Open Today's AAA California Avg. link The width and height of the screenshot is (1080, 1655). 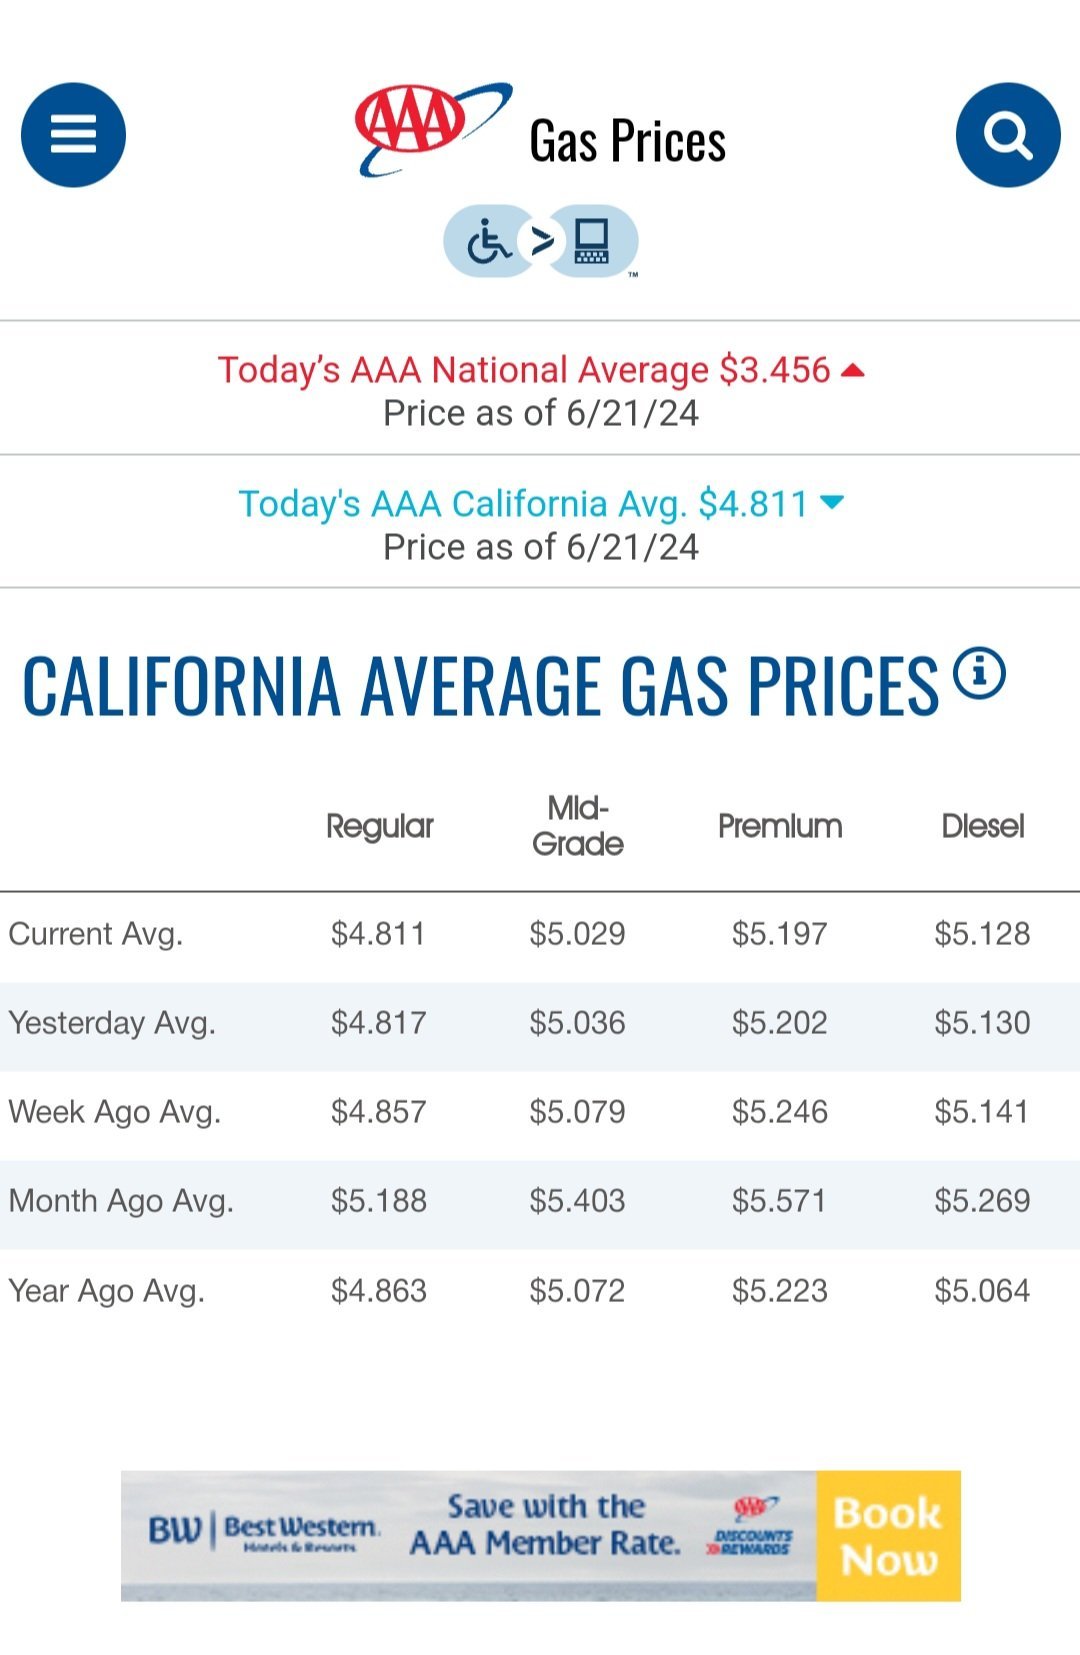click(x=522, y=504)
